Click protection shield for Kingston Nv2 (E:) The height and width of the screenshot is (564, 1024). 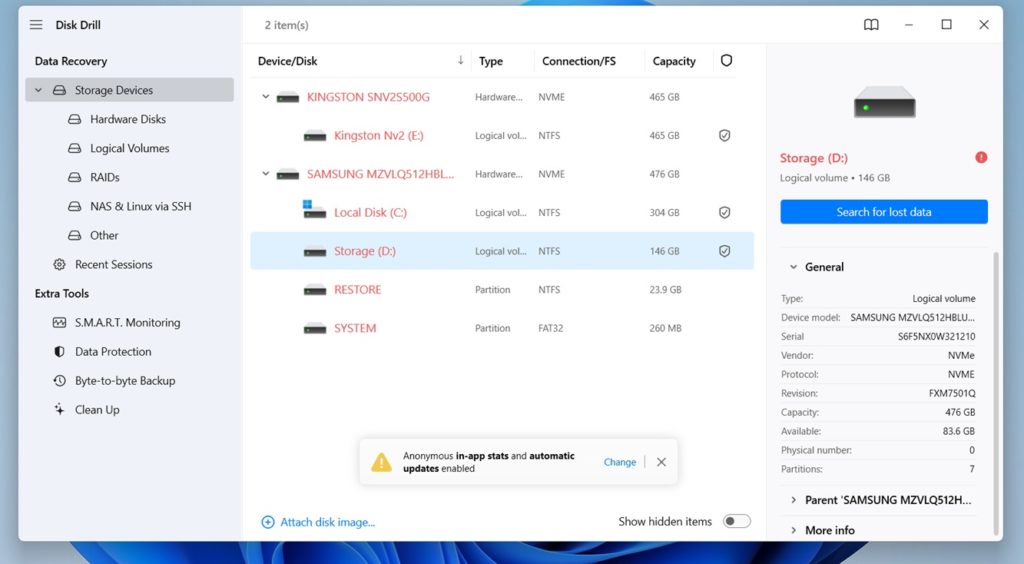click(724, 136)
